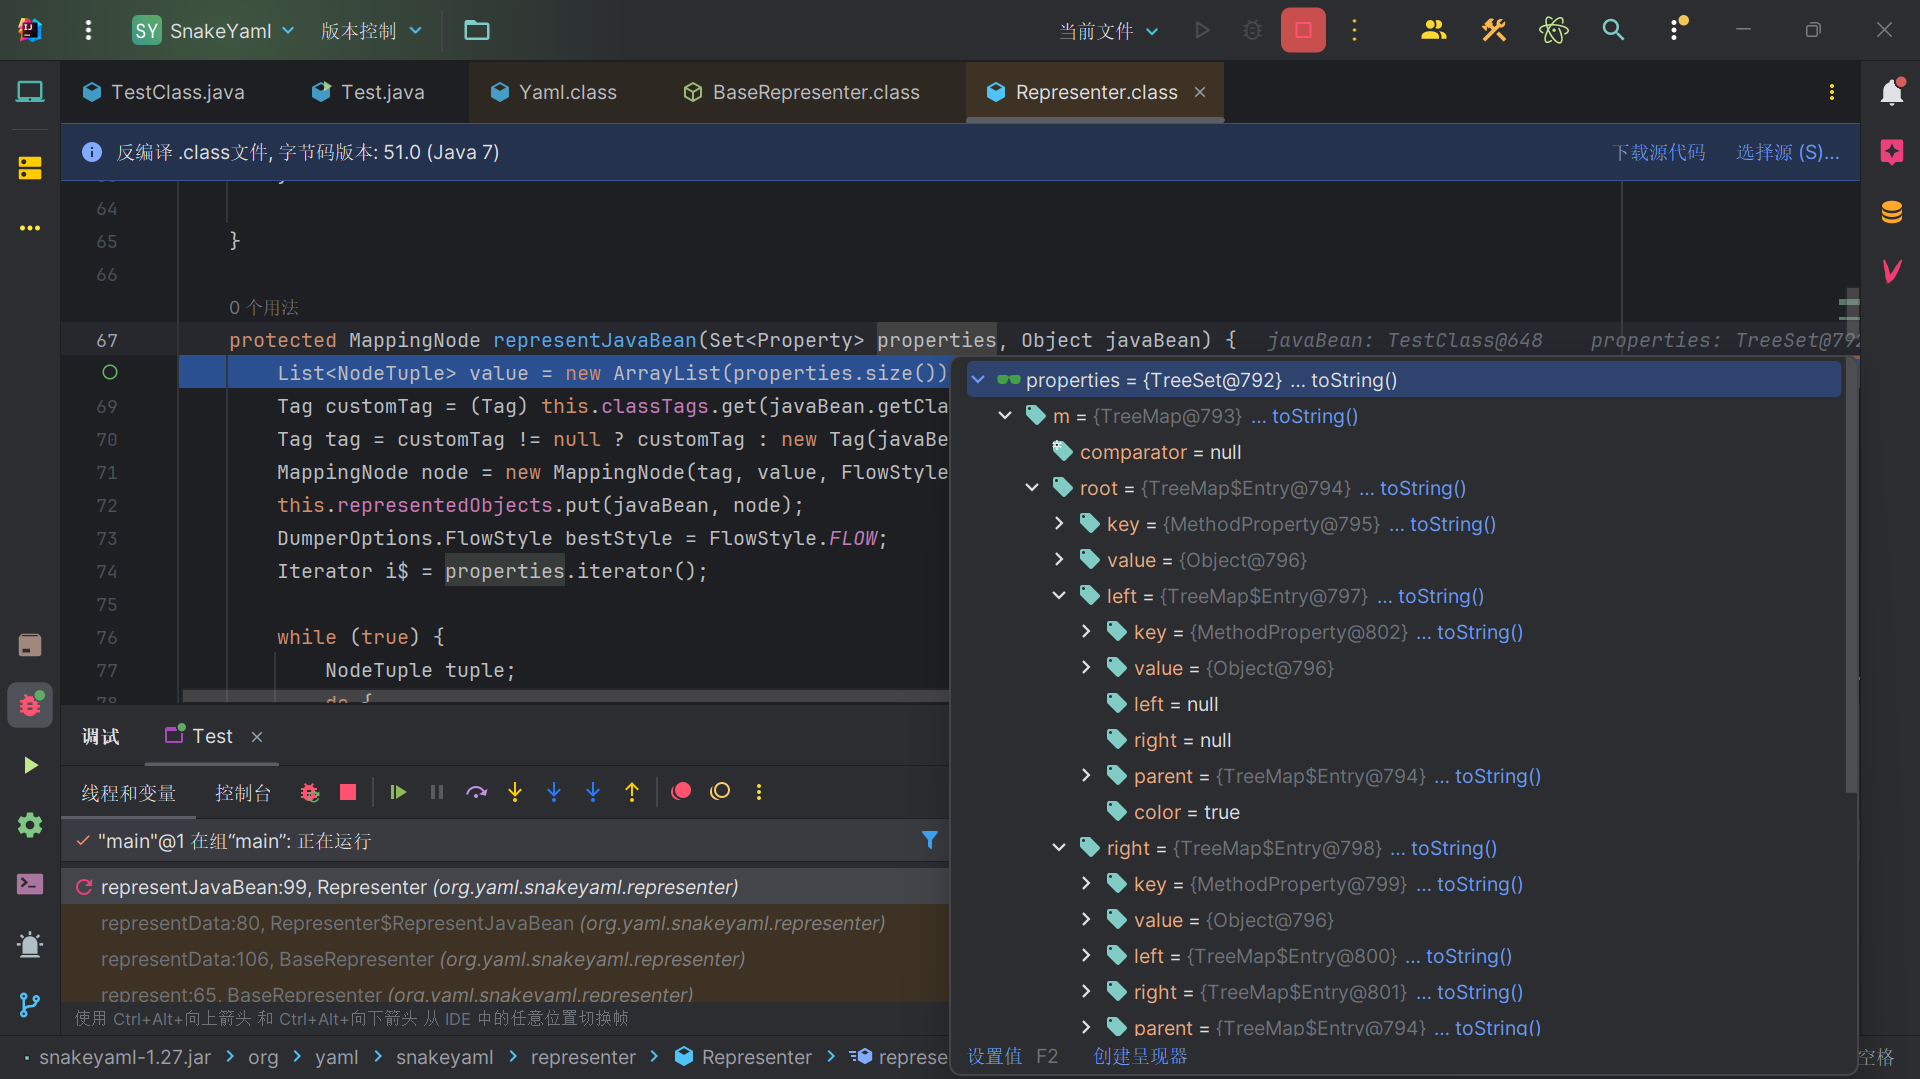The height and width of the screenshot is (1079, 1920).
Task: Open SnakeYaml project dropdown
Action: point(214,31)
